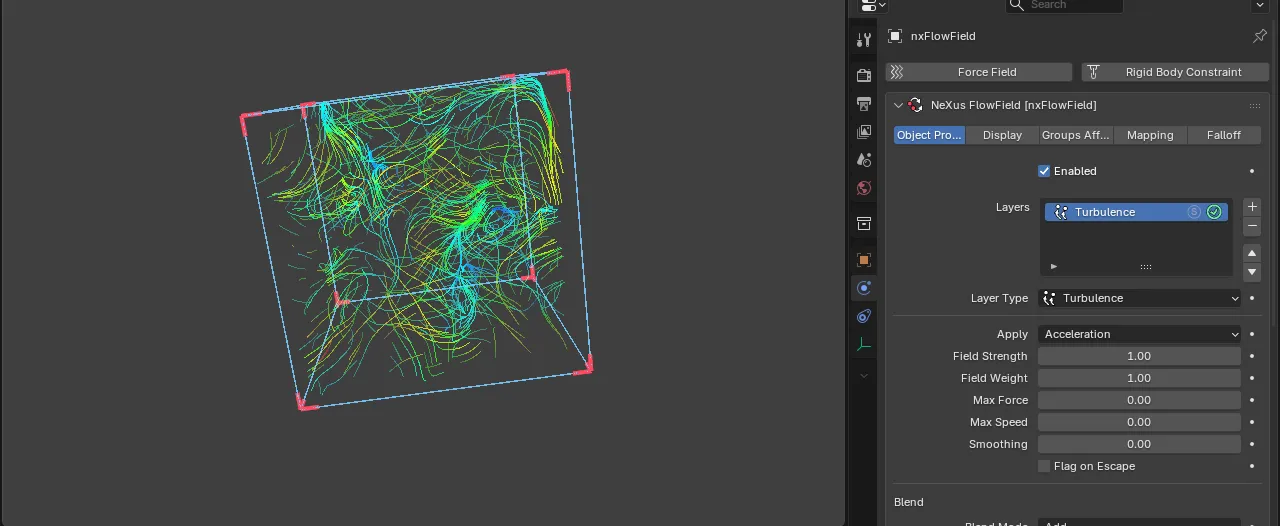1280x526 pixels.
Task: Open the Object properties tab icon
Action: tap(864, 260)
